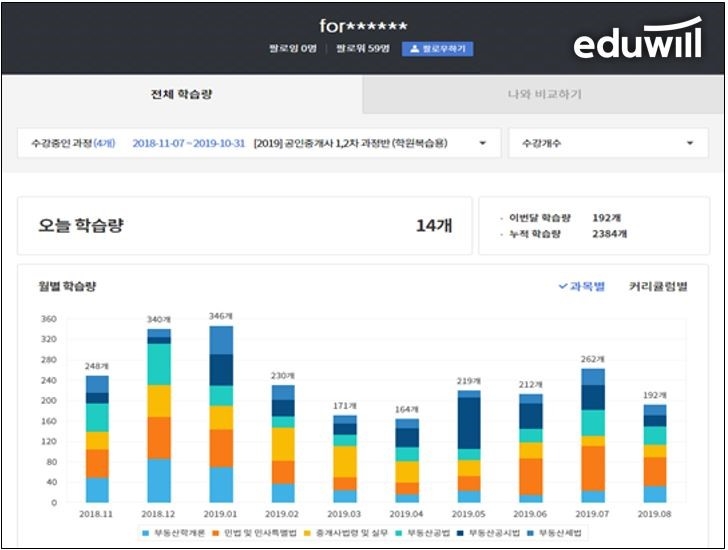This screenshot has width=728, height=550.
Task: Click the 팔로우하기 follow button
Action: pos(437,49)
